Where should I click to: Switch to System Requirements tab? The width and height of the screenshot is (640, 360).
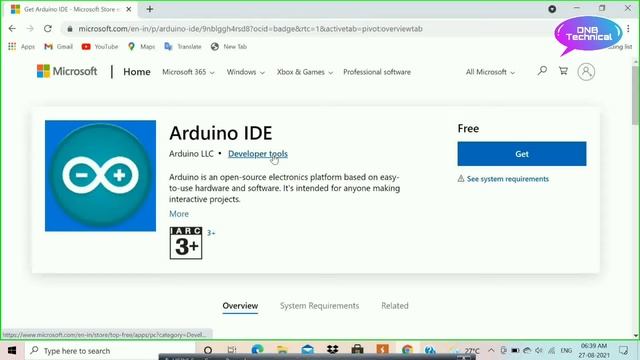pos(320,306)
